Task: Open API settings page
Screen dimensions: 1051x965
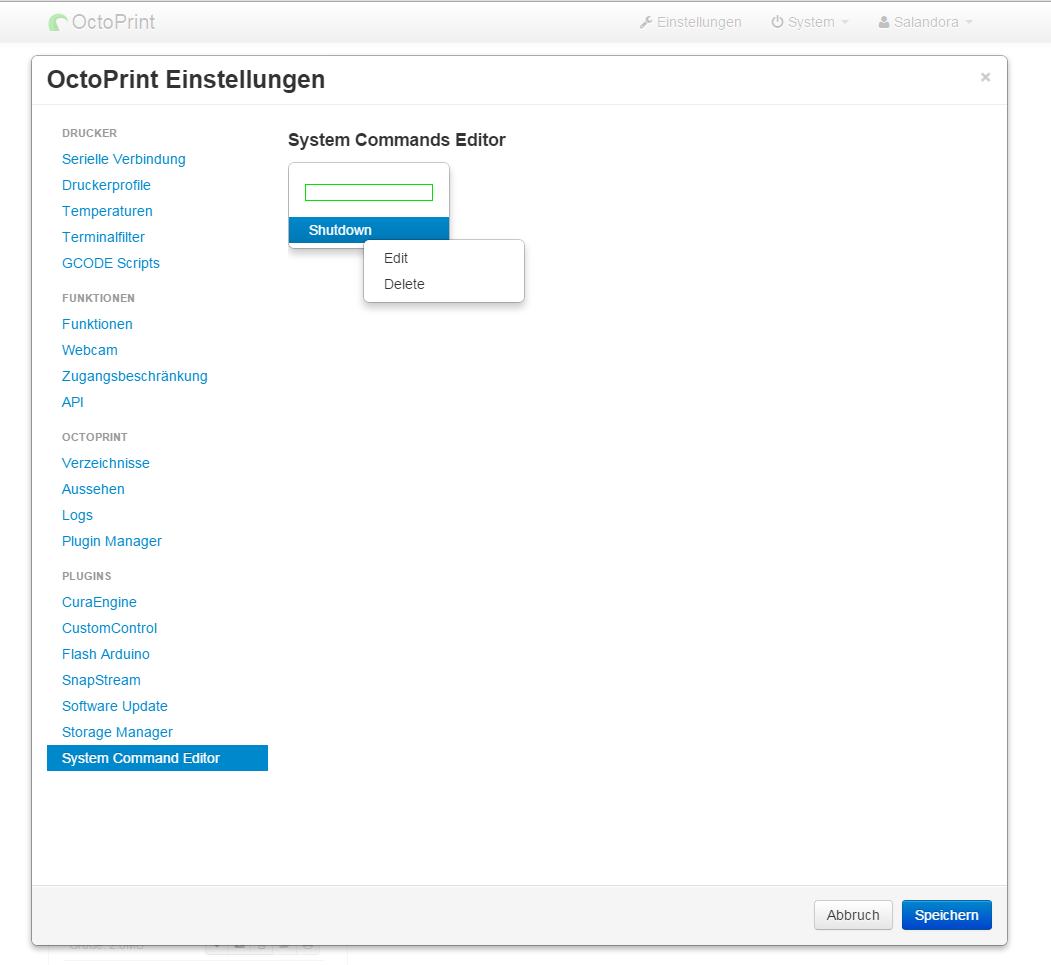Action: (x=72, y=402)
